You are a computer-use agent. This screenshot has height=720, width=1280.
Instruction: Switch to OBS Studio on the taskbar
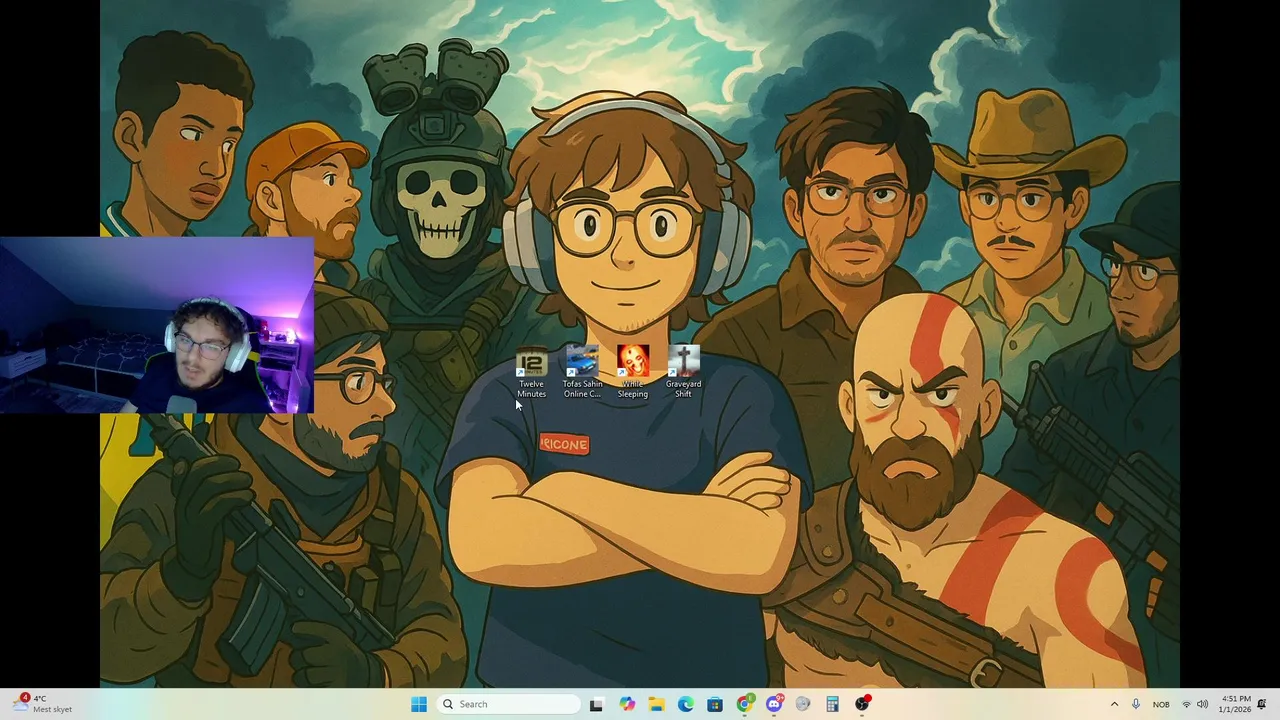pyautogui.click(x=862, y=704)
